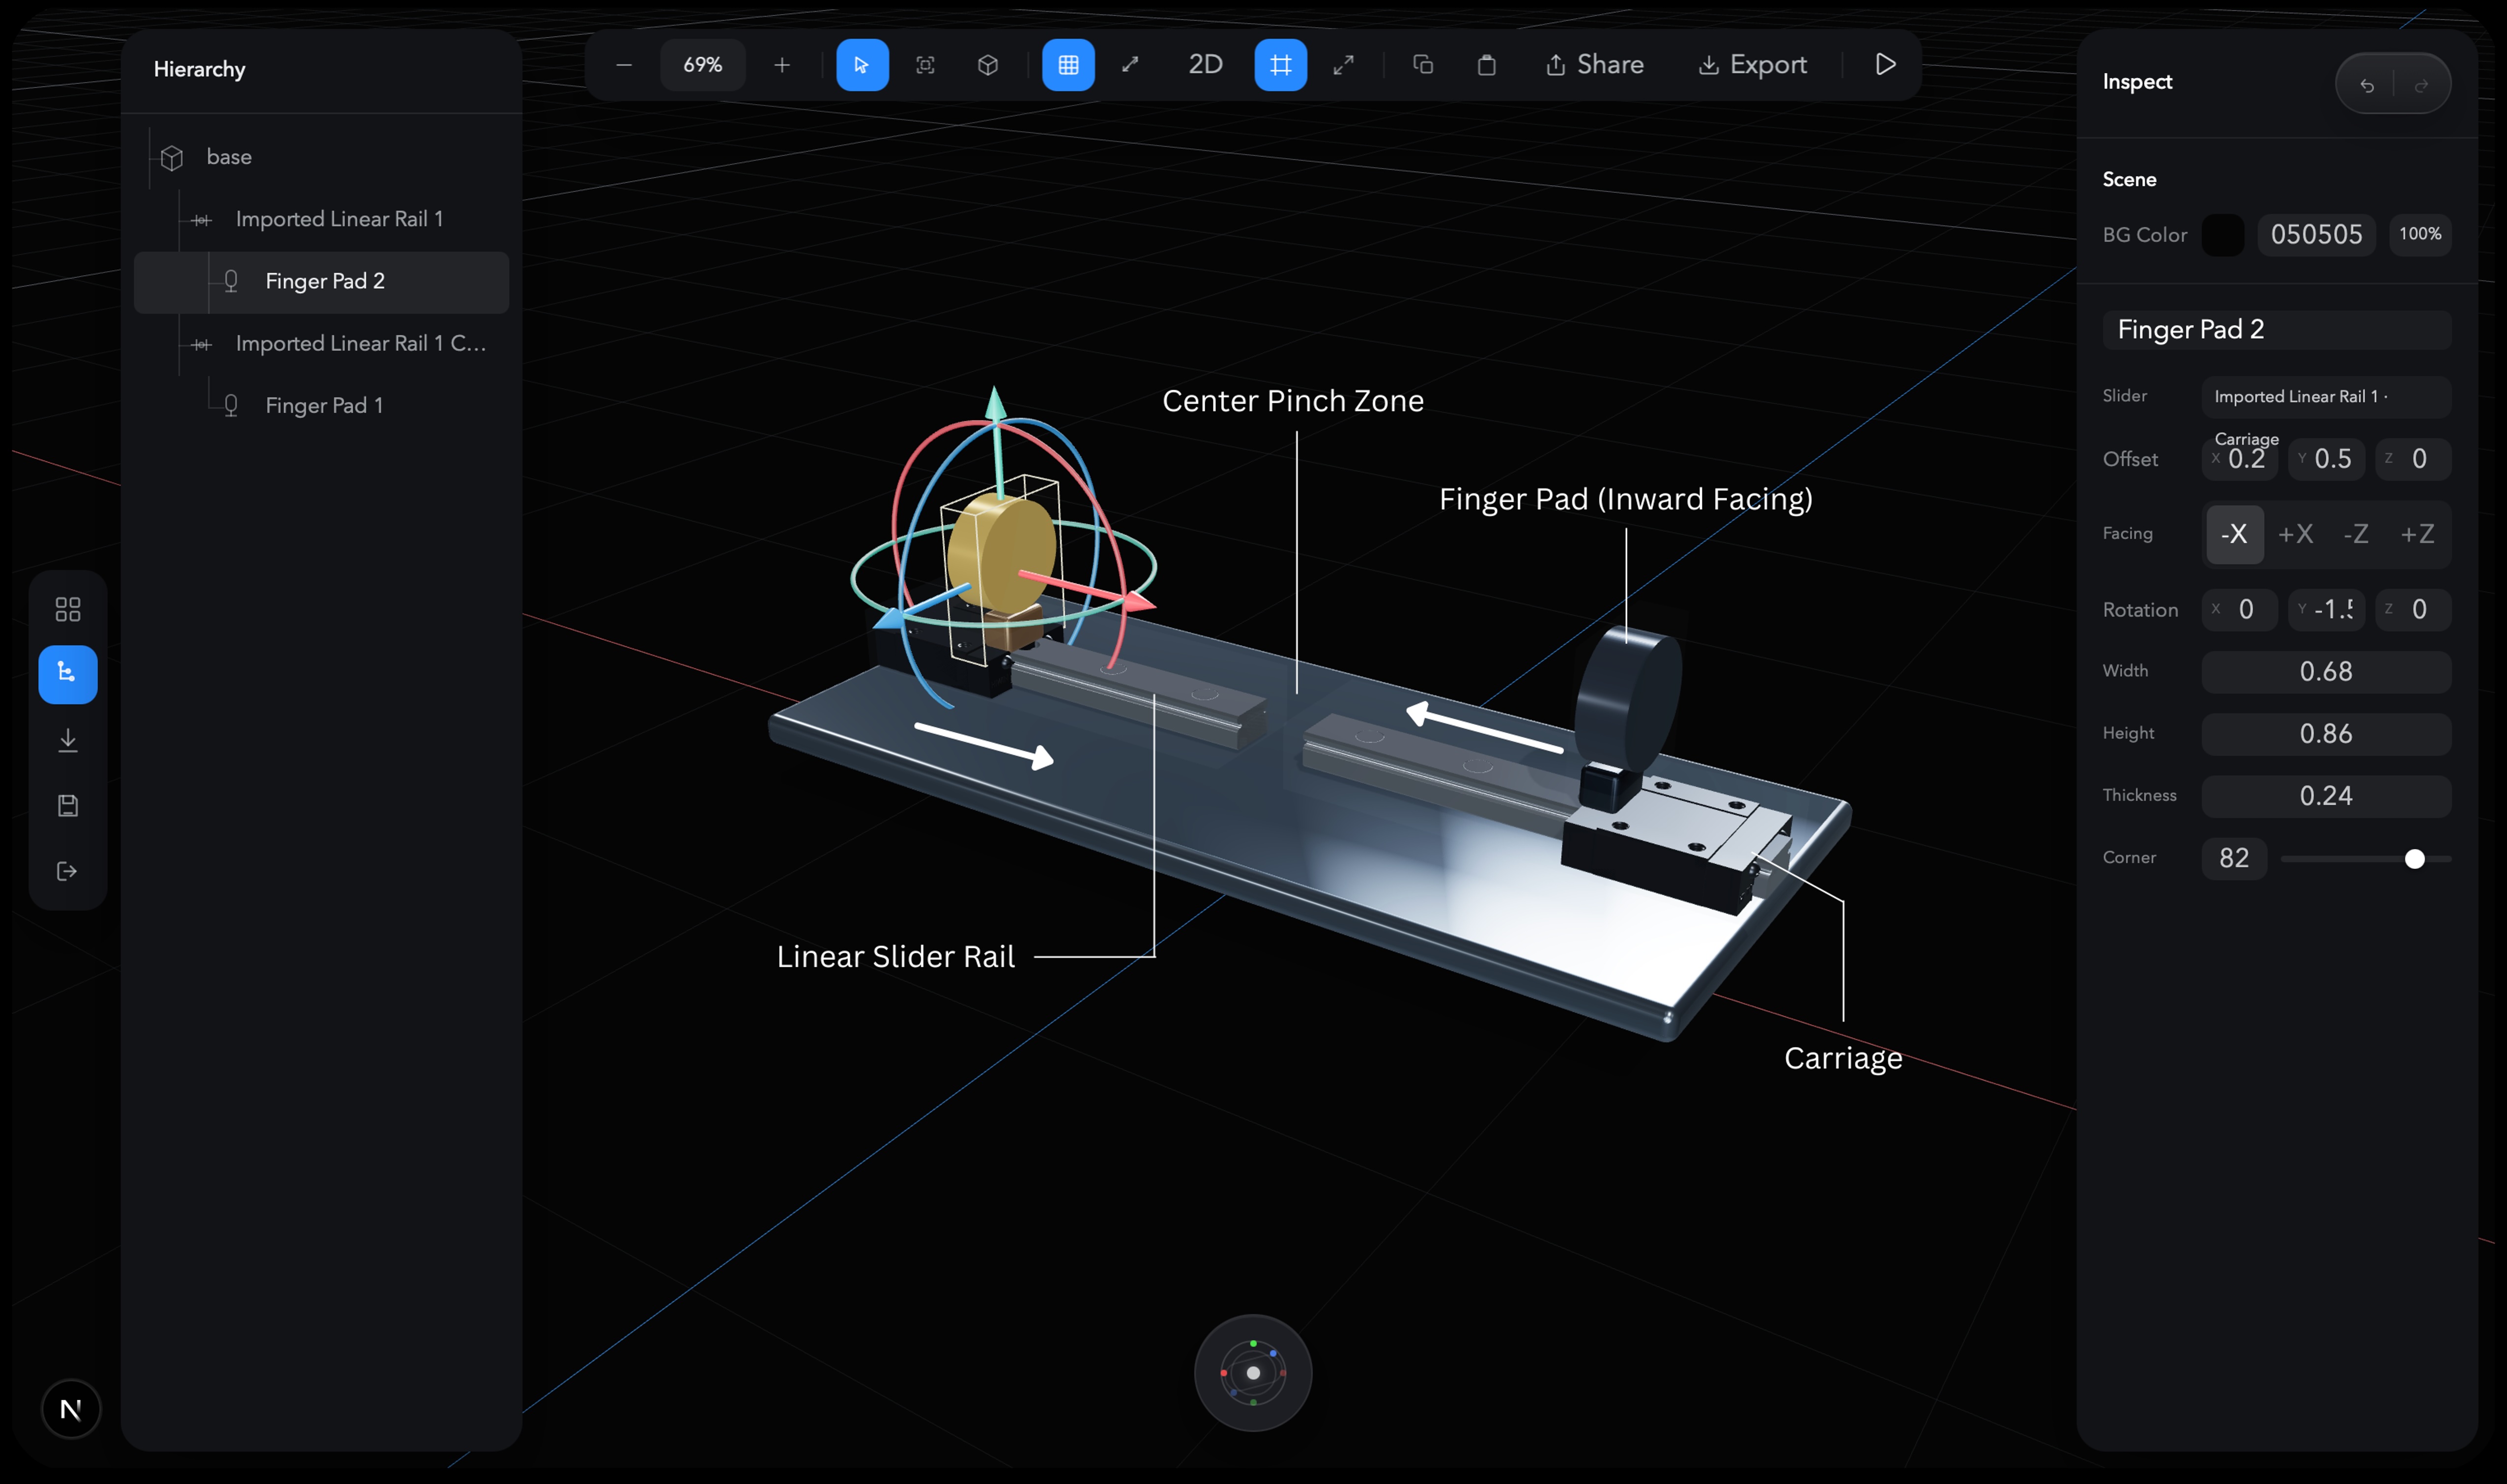Click the BG Color hex field 050505
Screen dimensions: 2507x1484
click(2316, 235)
